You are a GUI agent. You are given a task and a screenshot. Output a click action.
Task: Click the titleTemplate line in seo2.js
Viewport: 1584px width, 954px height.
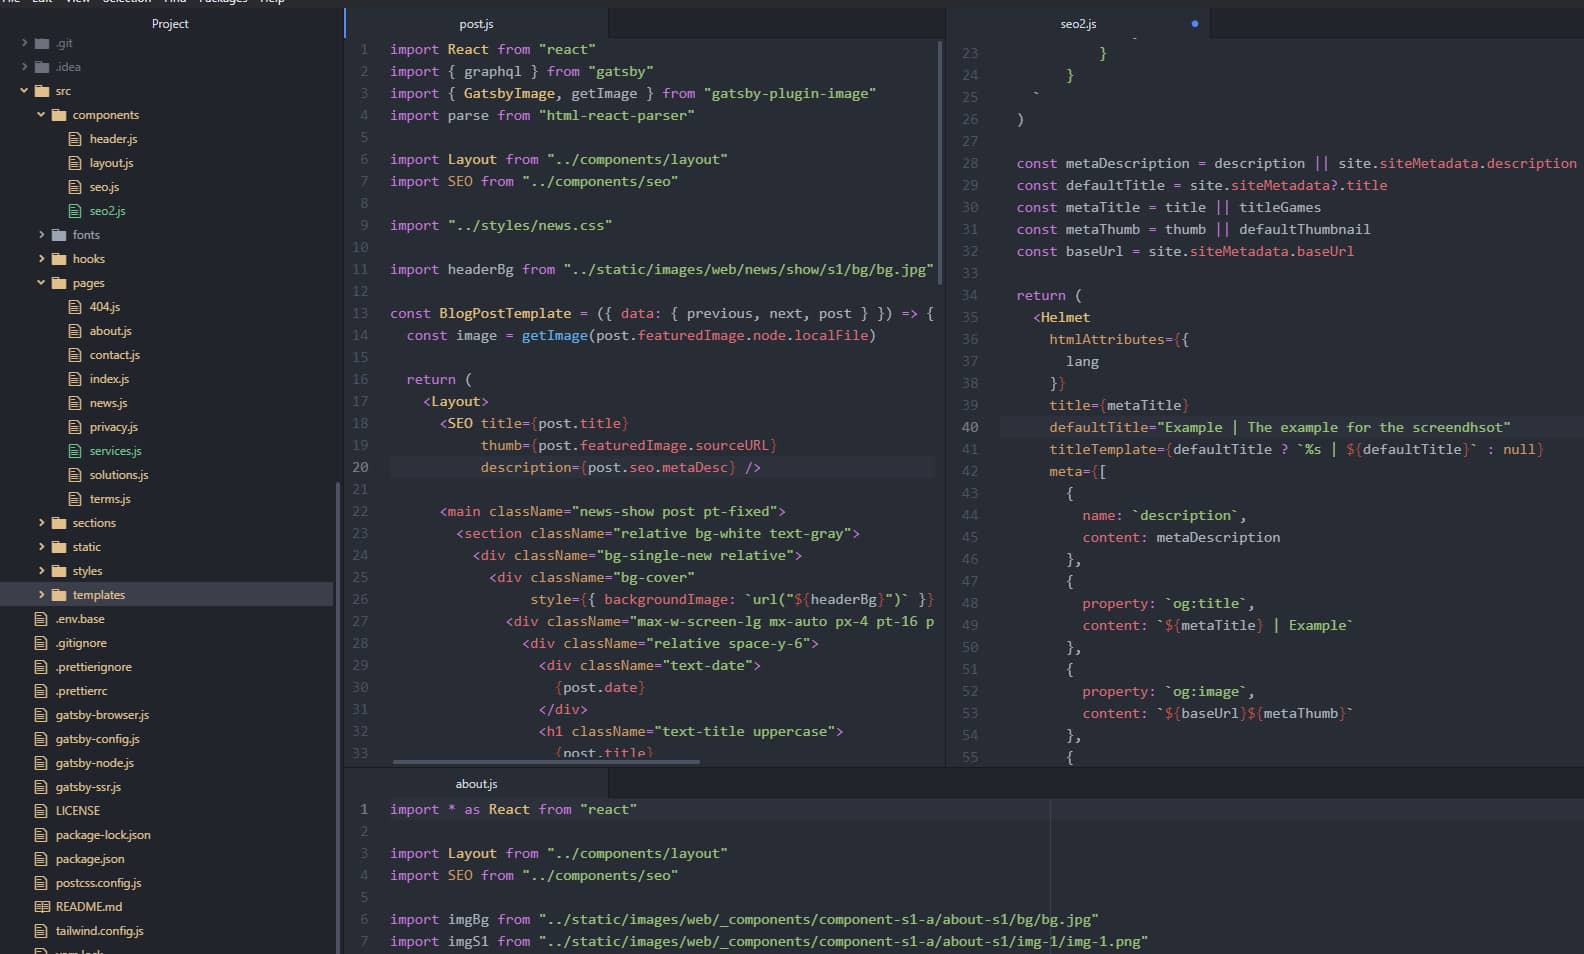[x=1296, y=449]
